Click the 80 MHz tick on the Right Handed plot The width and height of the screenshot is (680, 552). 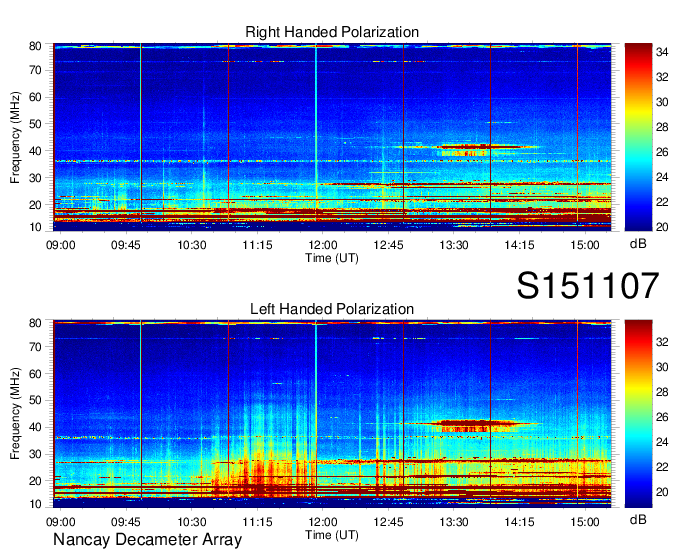click(x=35, y=46)
